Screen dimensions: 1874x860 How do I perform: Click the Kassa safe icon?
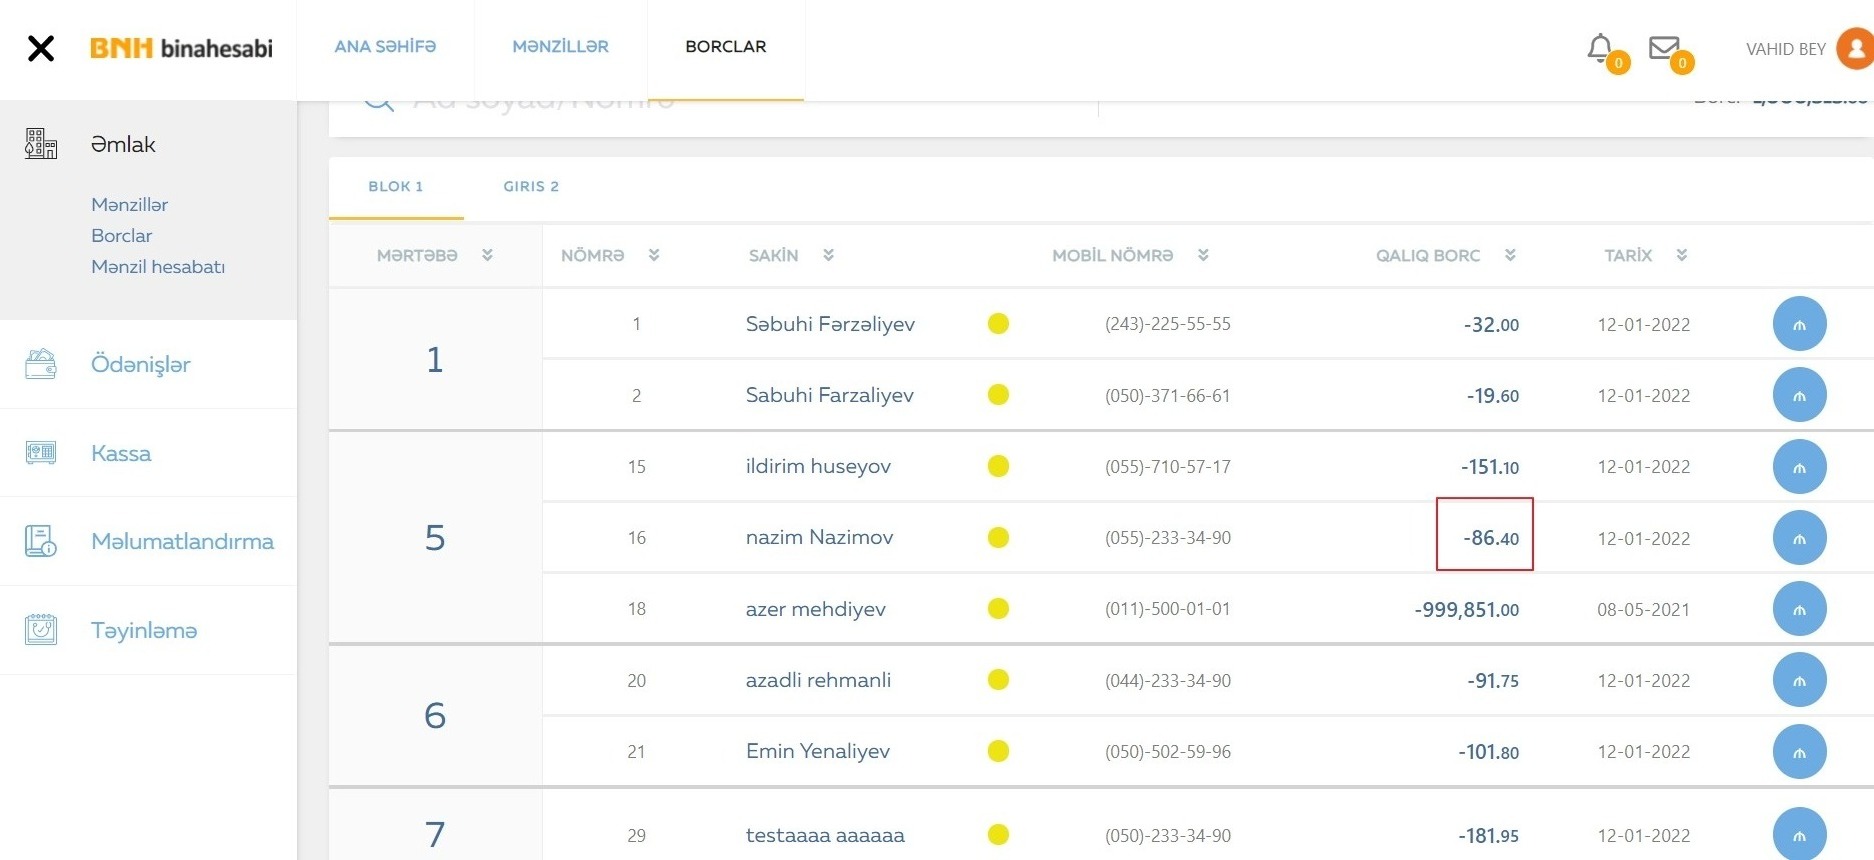41,453
